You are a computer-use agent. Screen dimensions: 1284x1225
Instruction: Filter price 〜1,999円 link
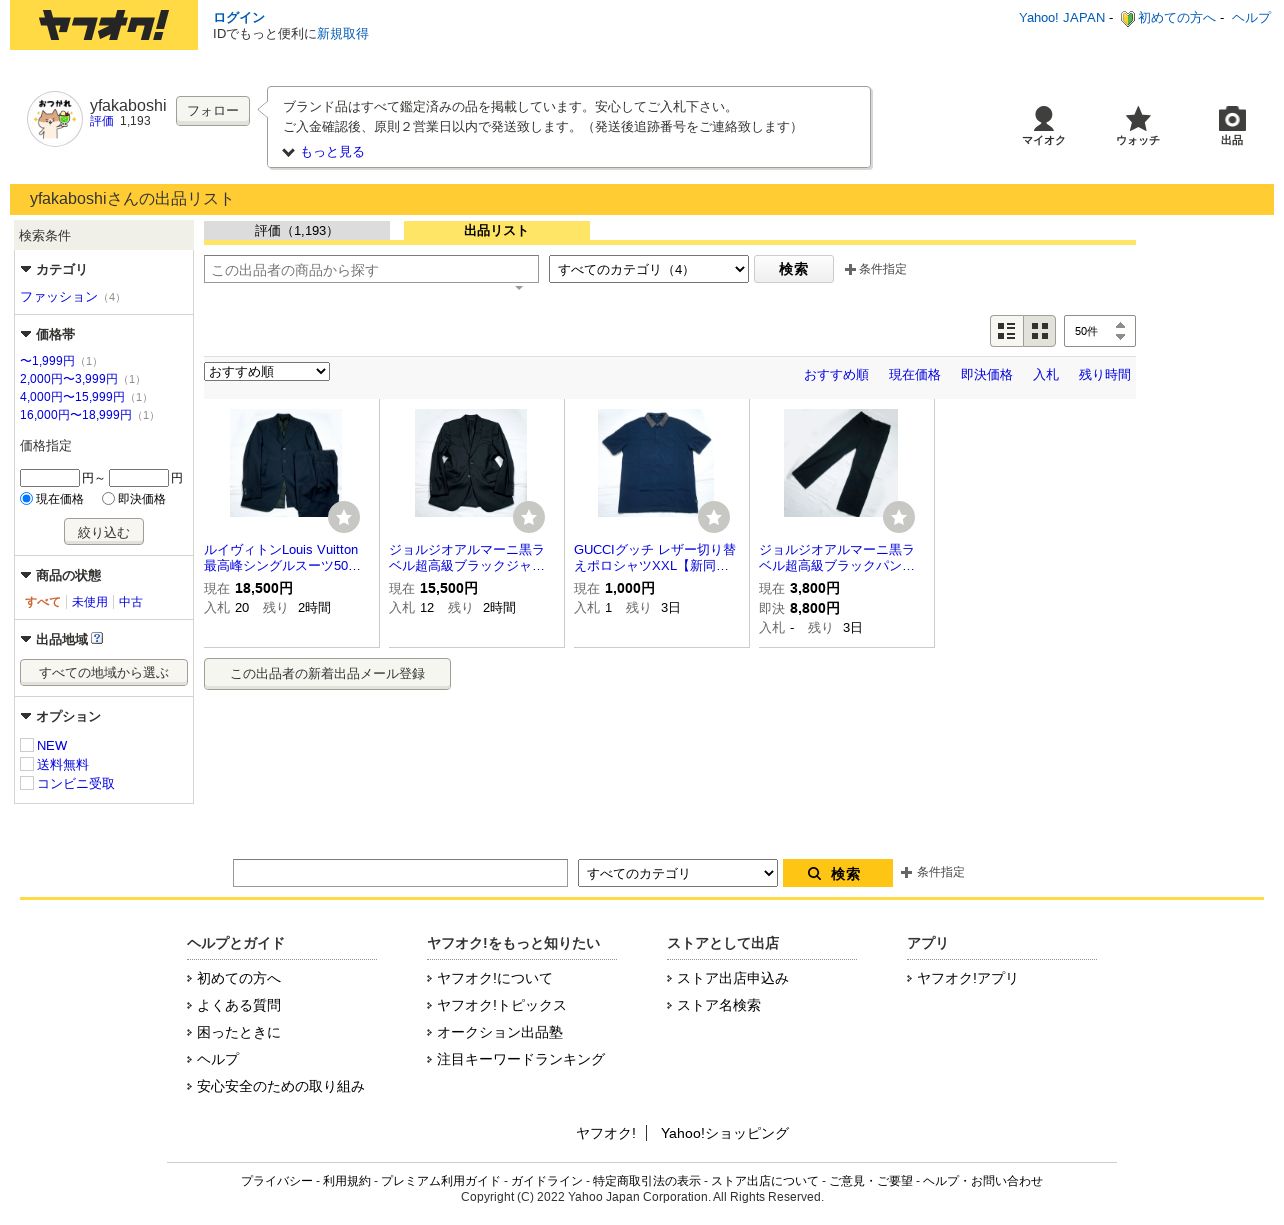click(x=47, y=361)
